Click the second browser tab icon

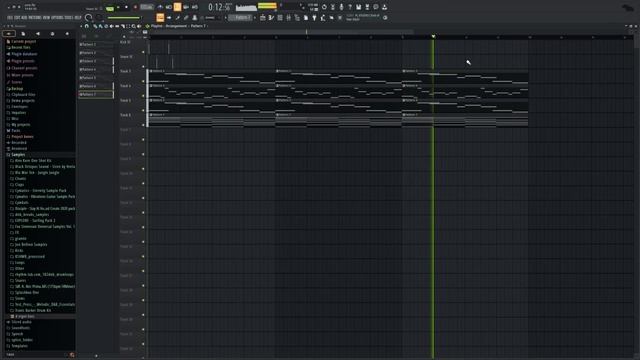point(23,33)
